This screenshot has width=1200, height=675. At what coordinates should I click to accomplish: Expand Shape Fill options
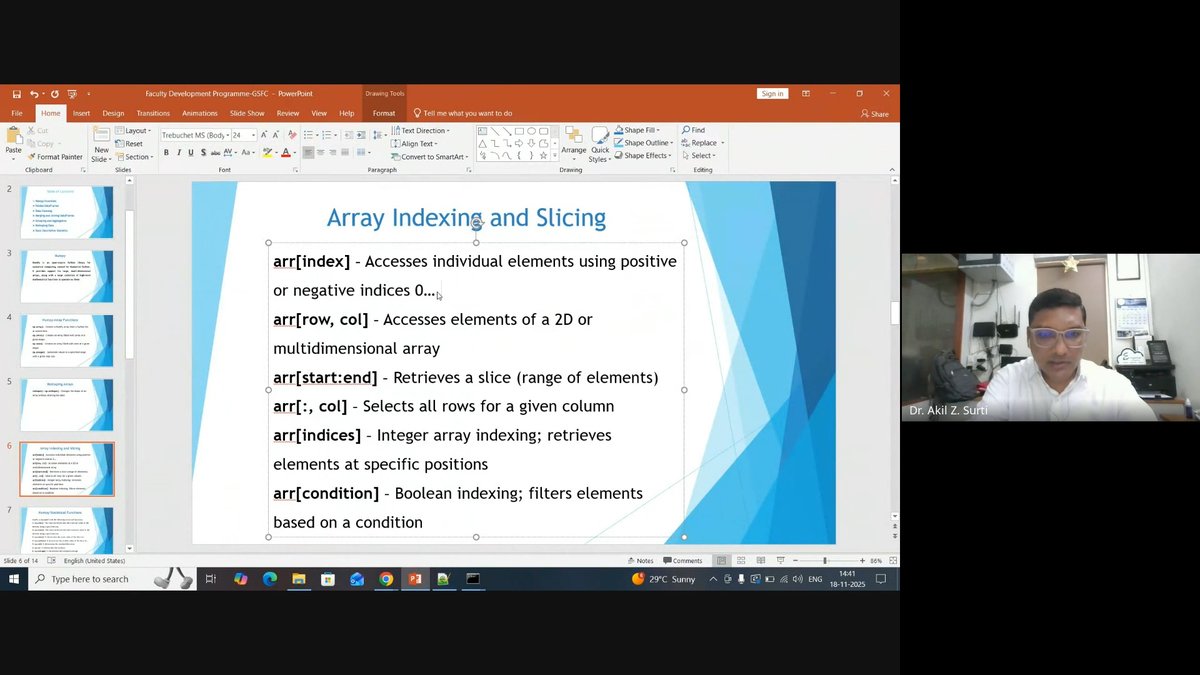[x=635, y=130]
